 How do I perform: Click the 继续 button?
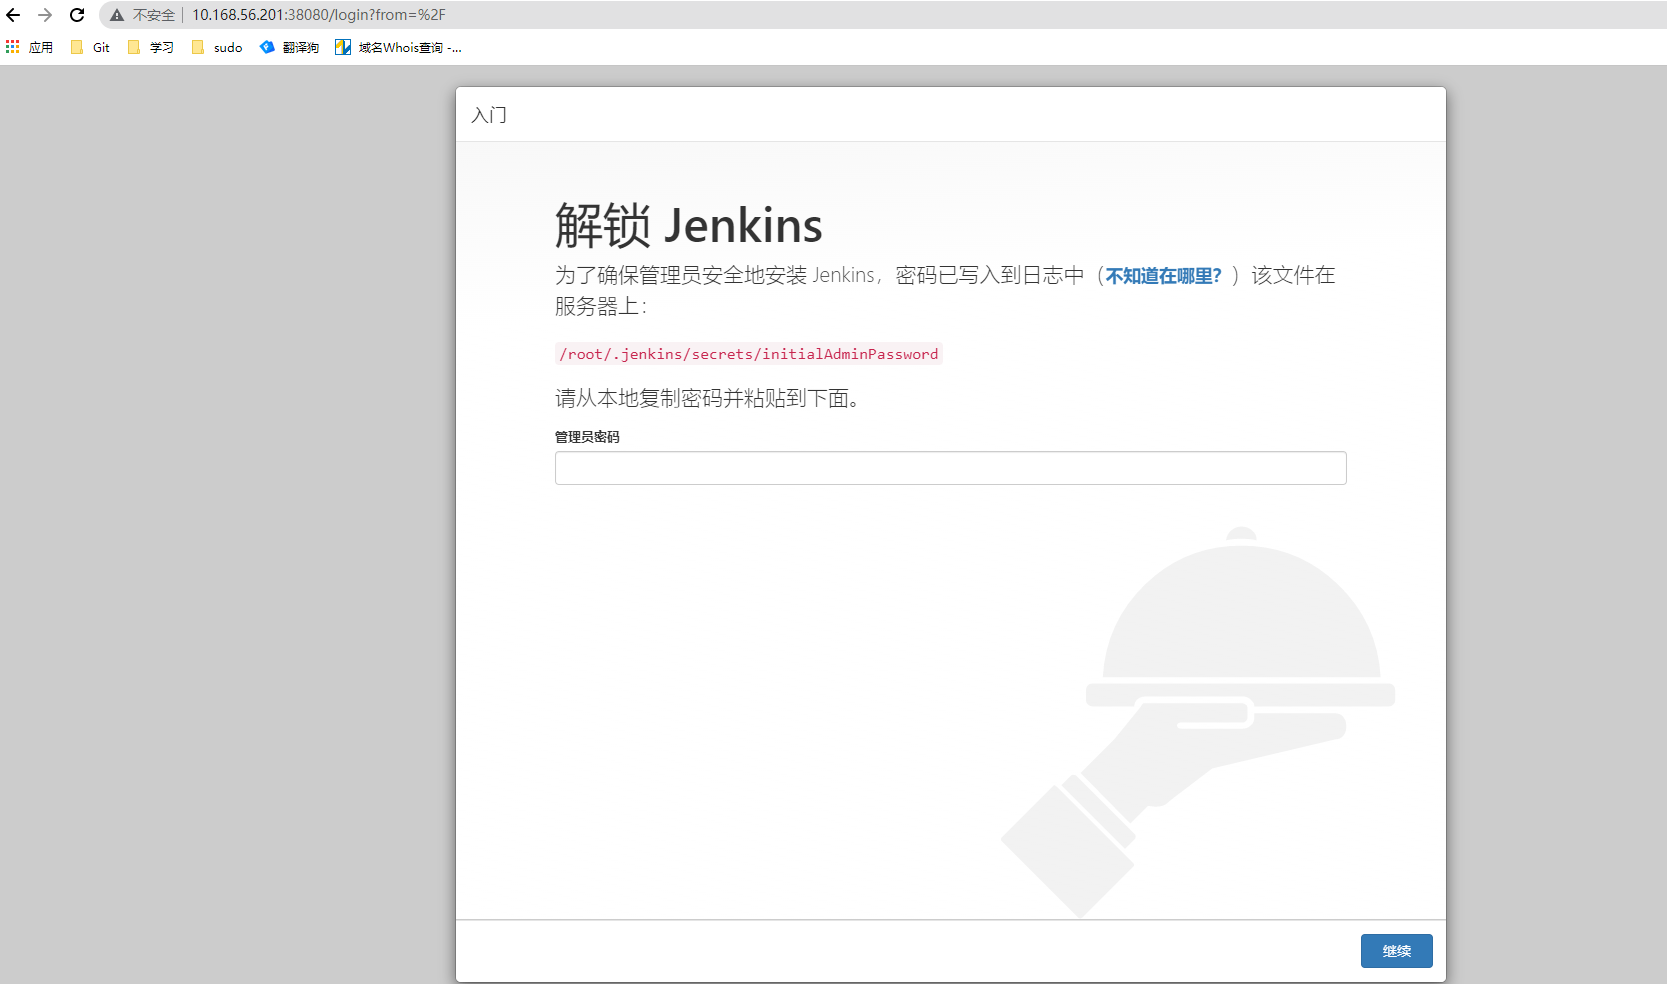click(1397, 951)
